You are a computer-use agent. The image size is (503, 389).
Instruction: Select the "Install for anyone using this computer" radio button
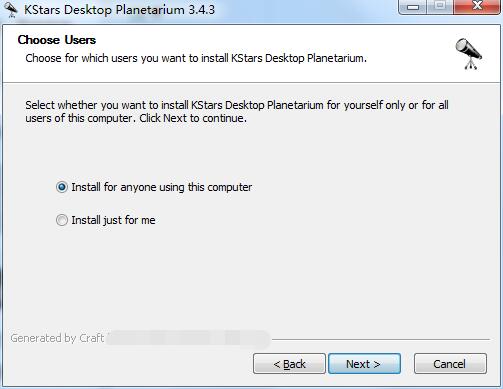click(x=62, y=187)
